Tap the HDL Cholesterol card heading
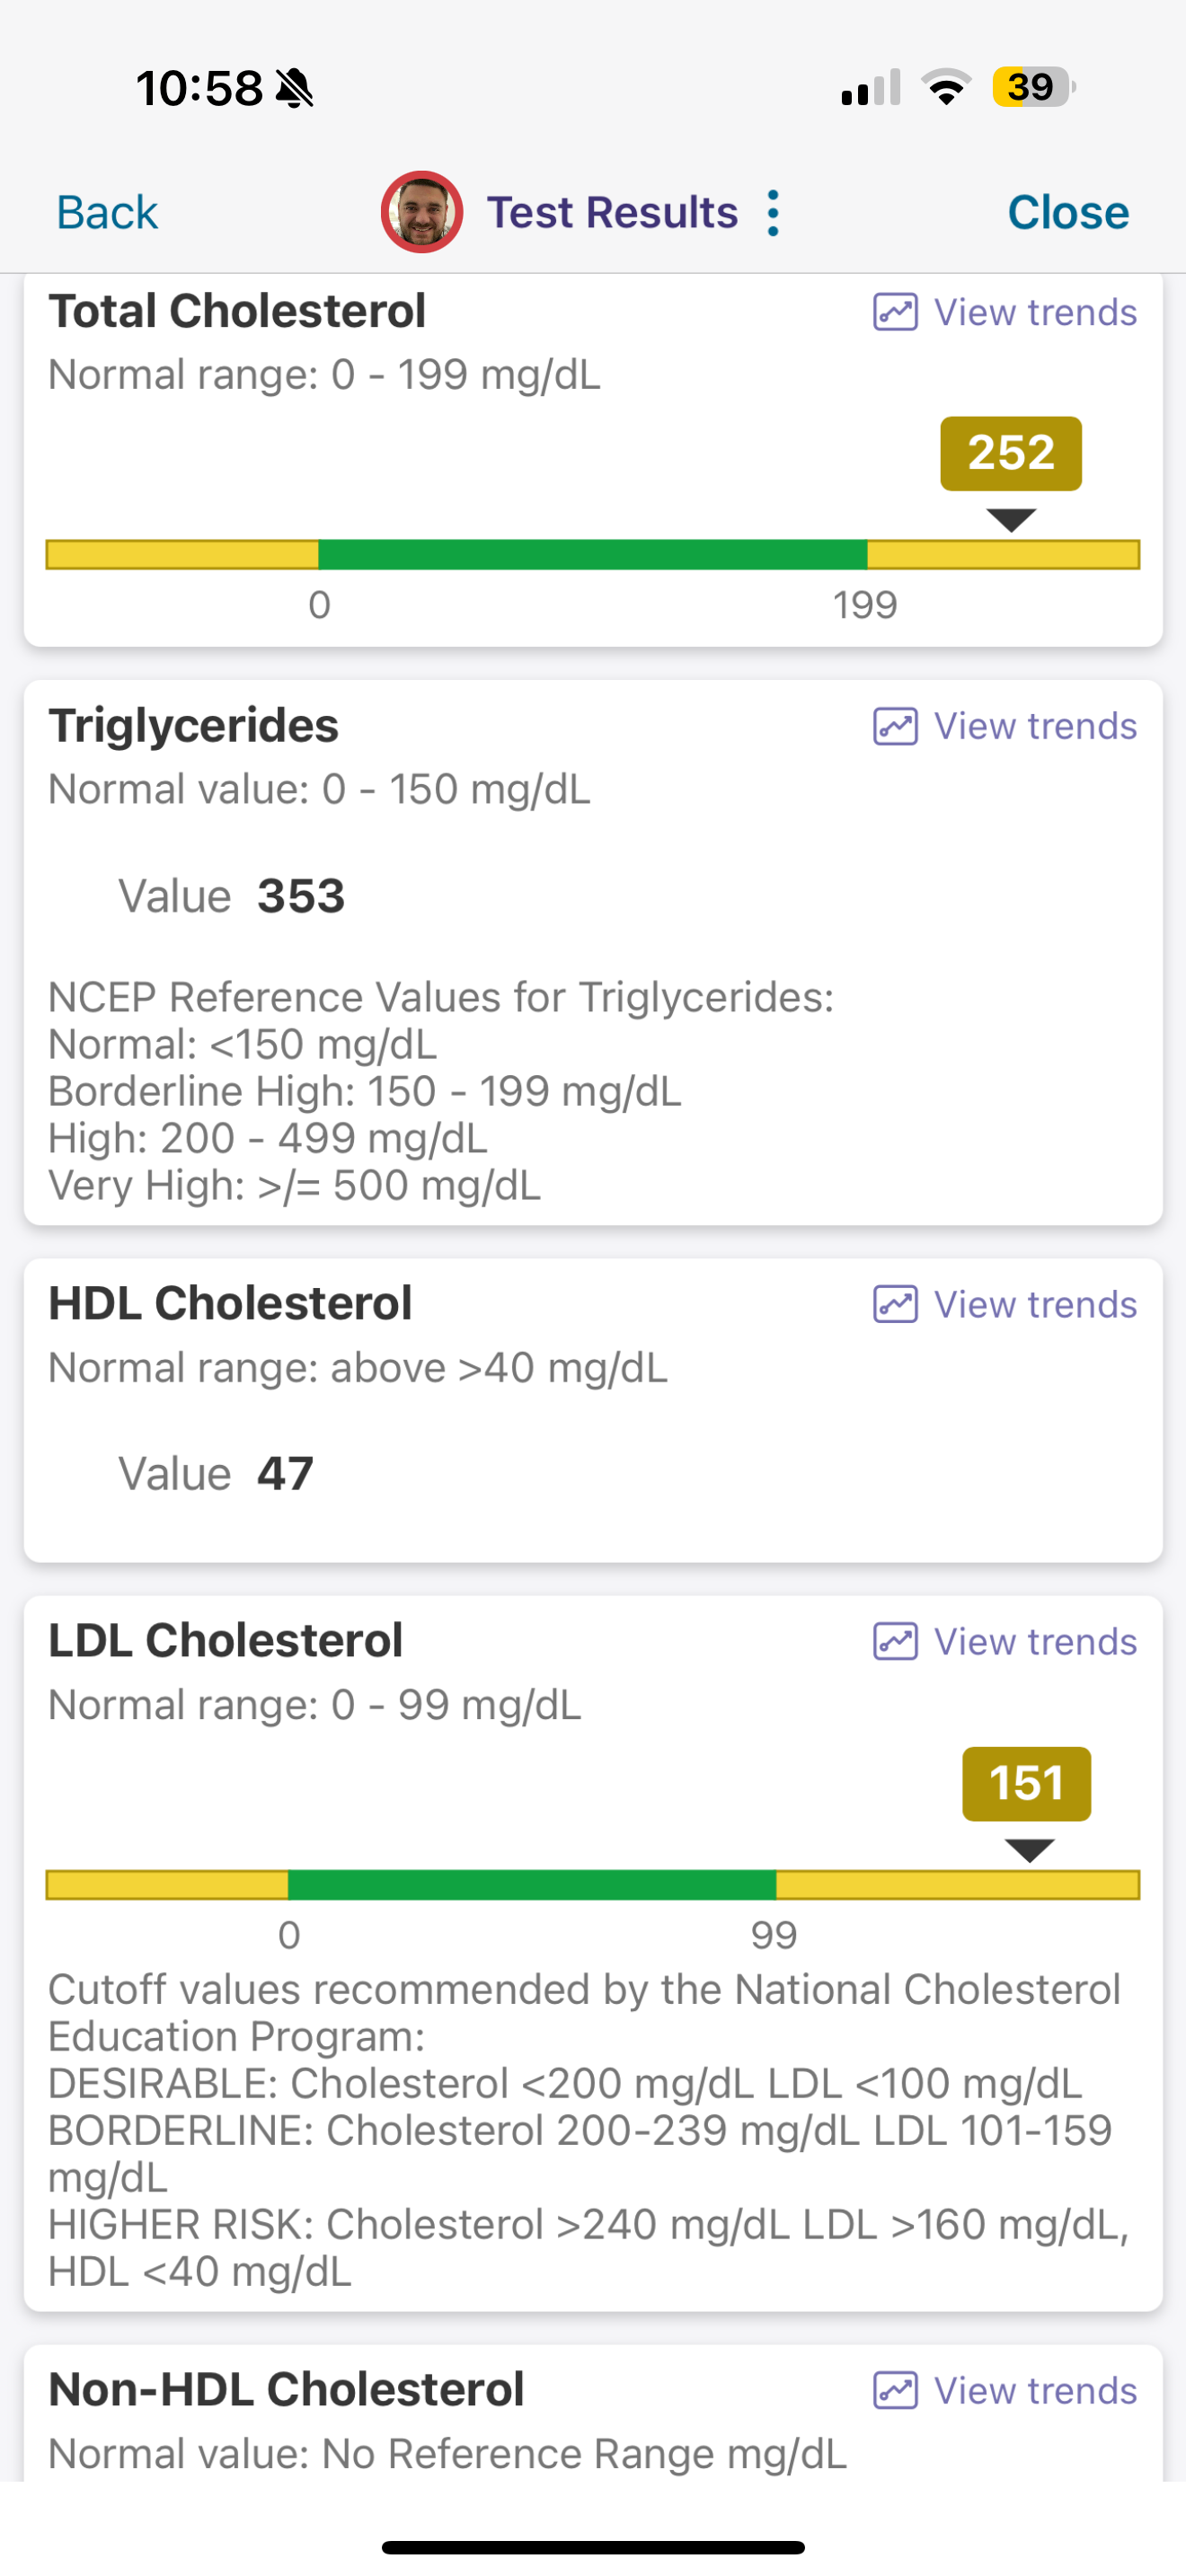 point(230,1303)
